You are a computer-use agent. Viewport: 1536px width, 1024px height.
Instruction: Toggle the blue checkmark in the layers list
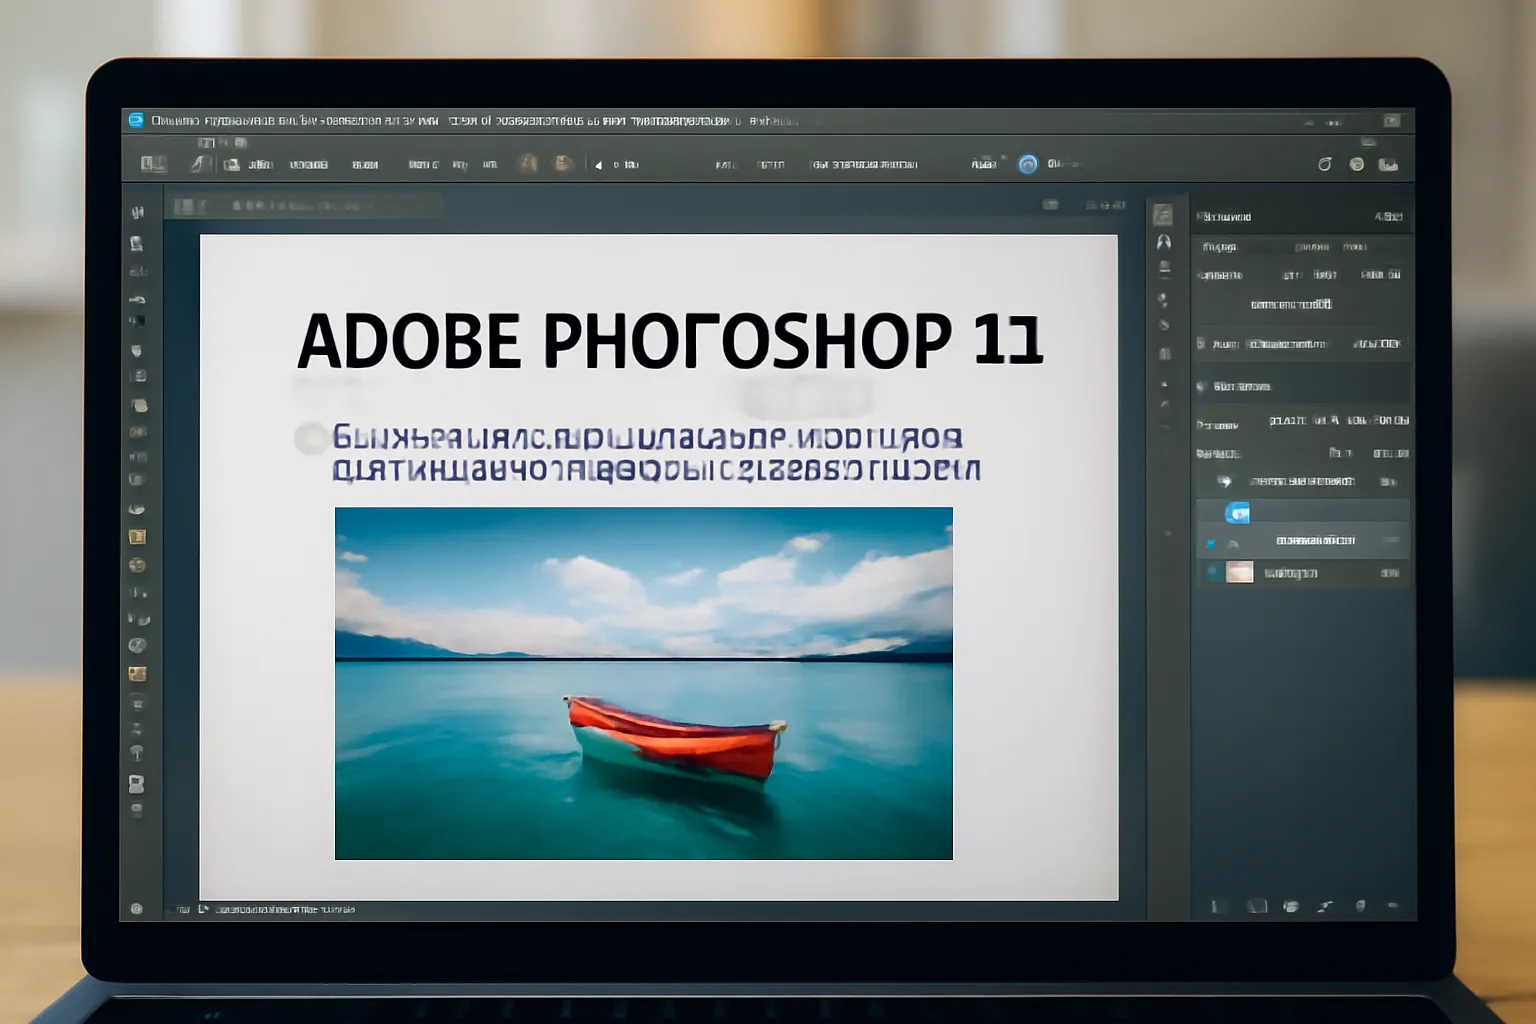[x=1210, y=543]
